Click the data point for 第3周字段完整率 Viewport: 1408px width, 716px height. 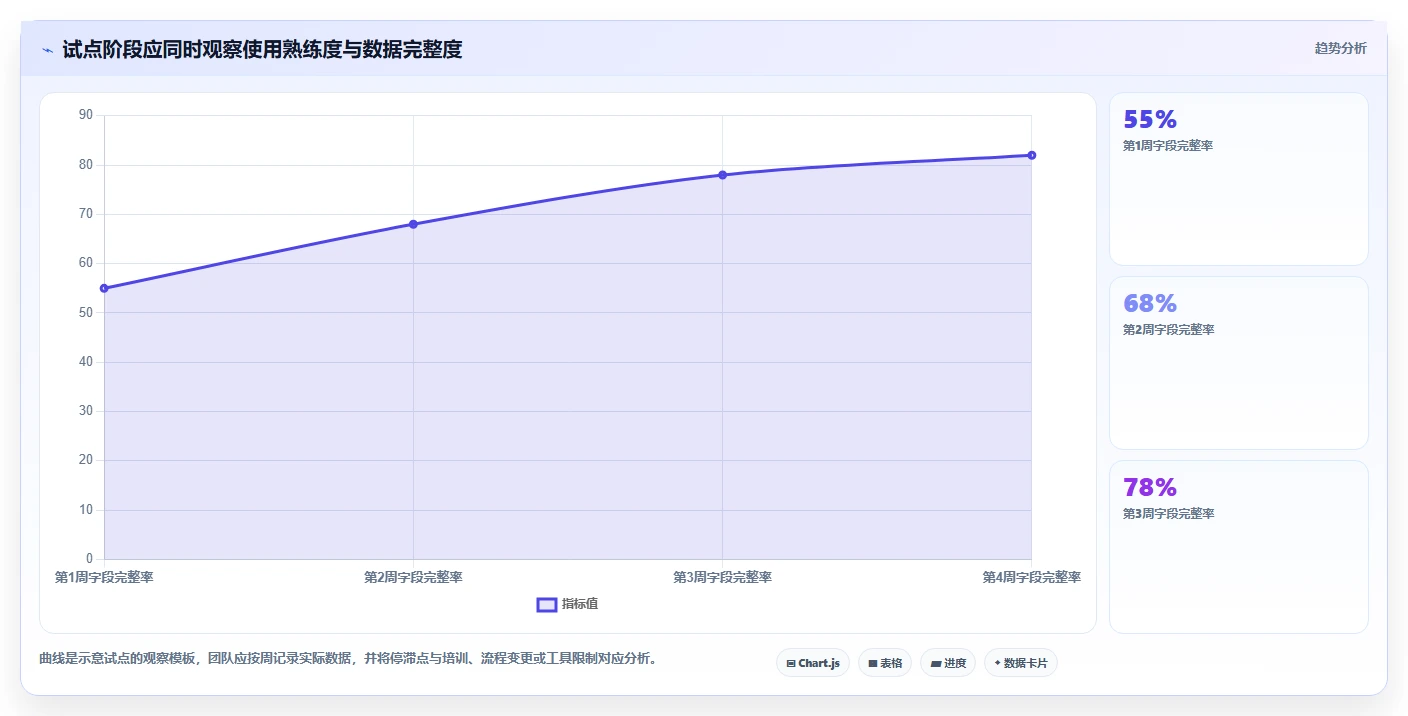722,175
